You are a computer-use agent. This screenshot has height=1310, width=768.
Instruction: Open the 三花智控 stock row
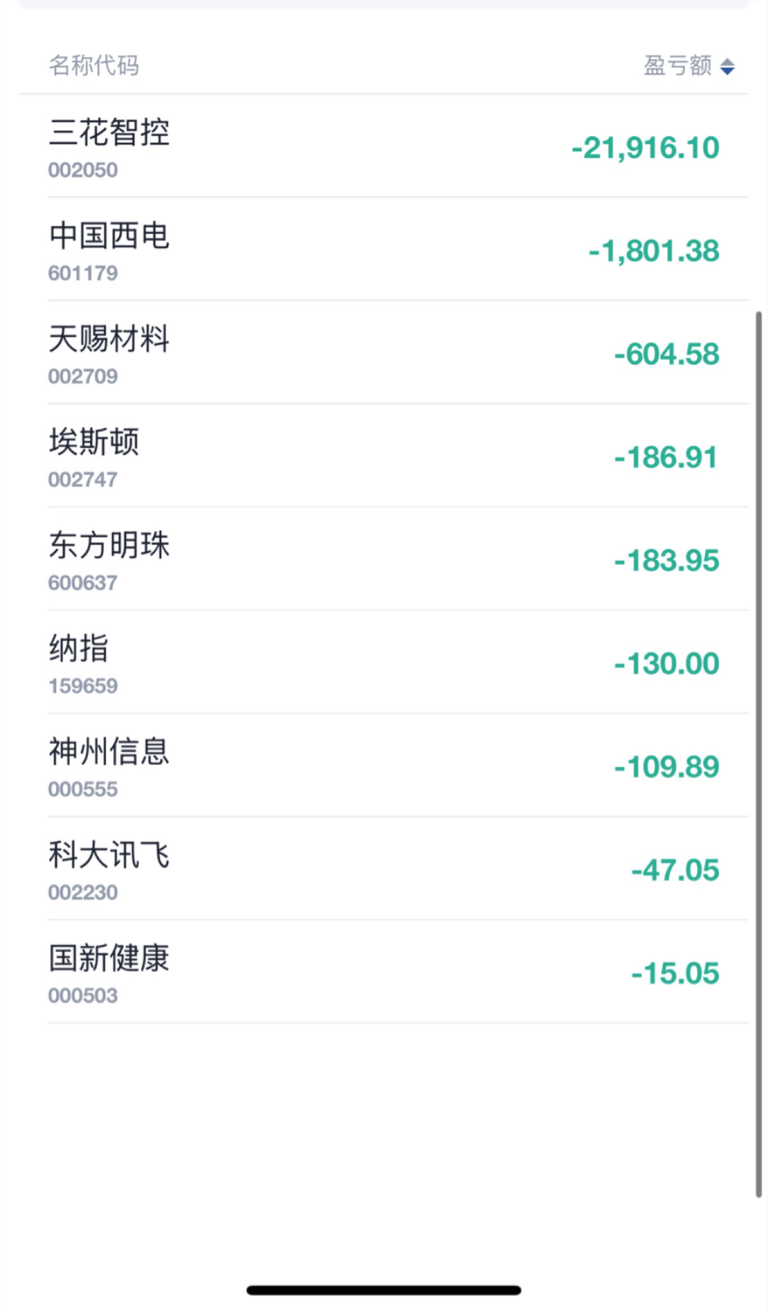[x=109, y=133]
